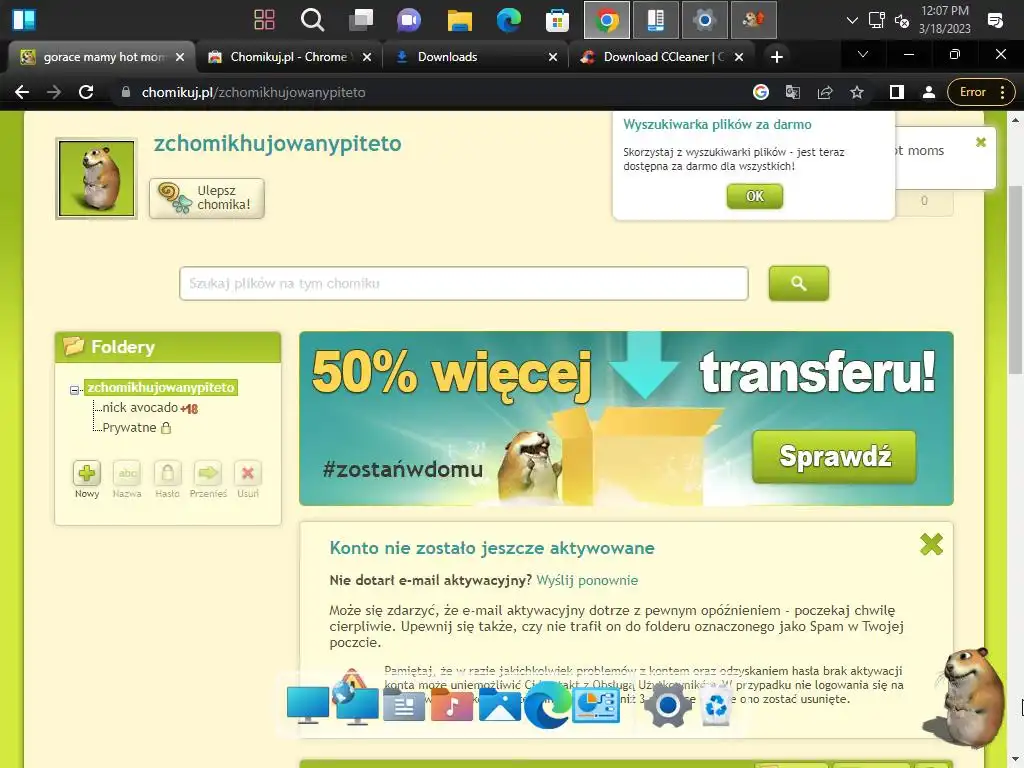This screenshot has height=768, width=1024.
Task: Open Microsoft Store from taskbar
Action: (x=557, y=20)
